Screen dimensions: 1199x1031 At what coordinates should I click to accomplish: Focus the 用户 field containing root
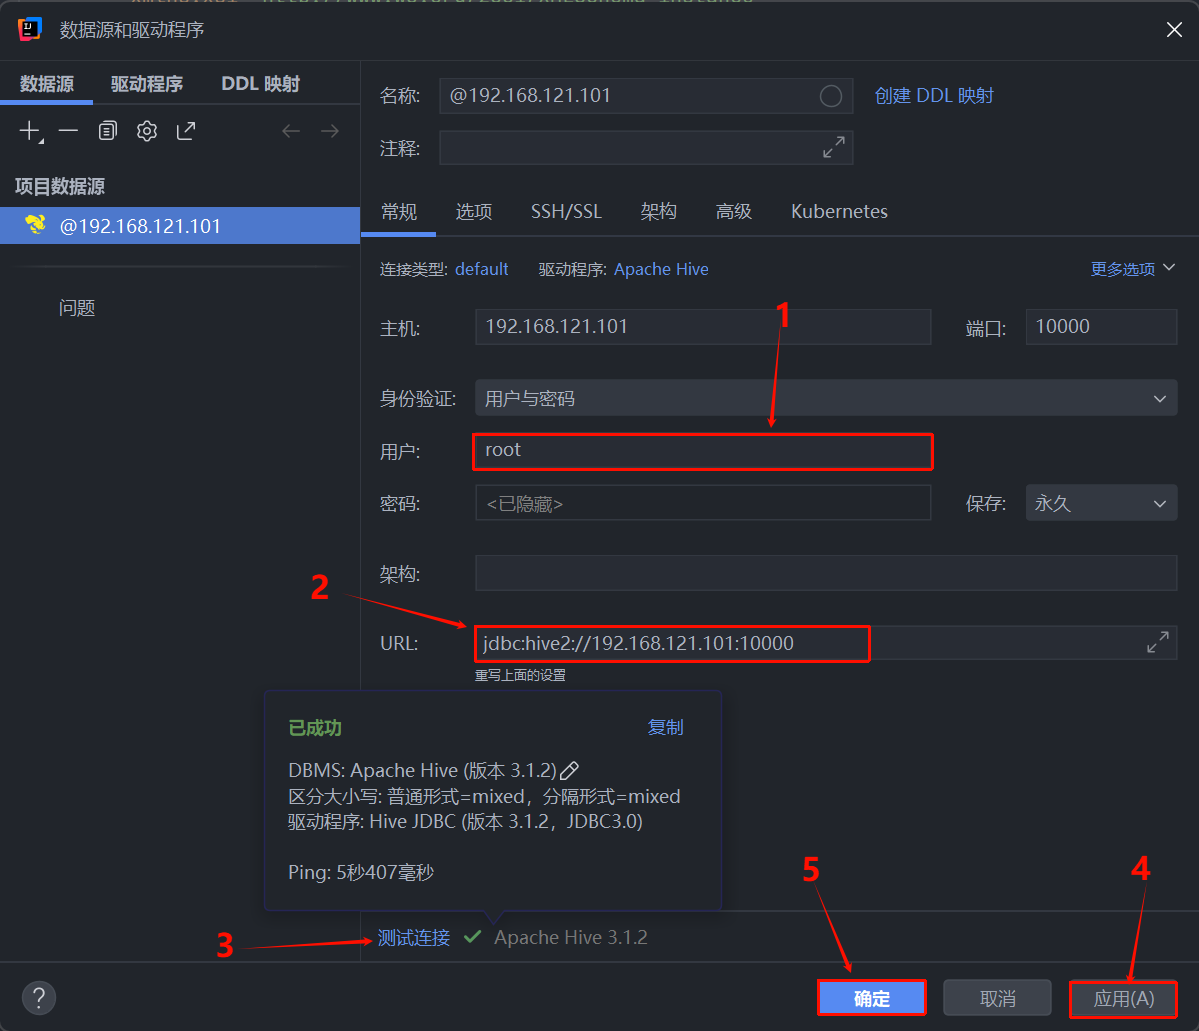pos(703,451)
